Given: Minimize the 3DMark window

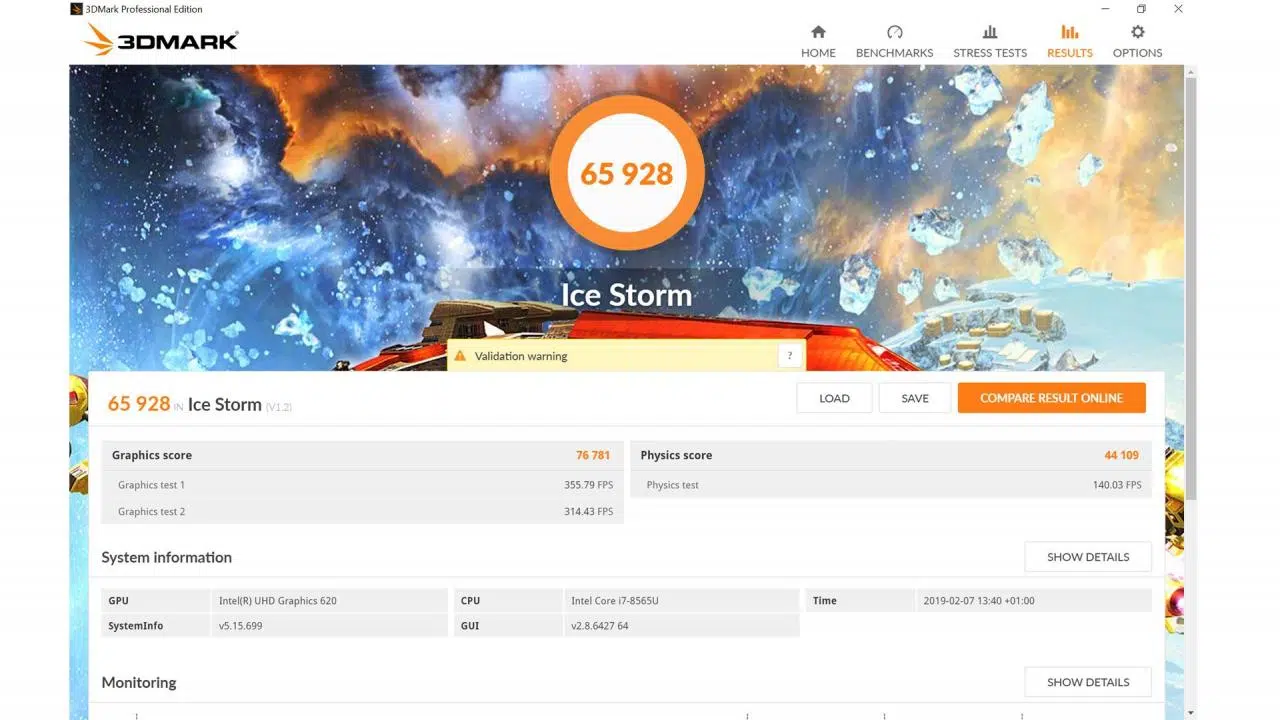Looking at the screenshot, I should 1105,9.
